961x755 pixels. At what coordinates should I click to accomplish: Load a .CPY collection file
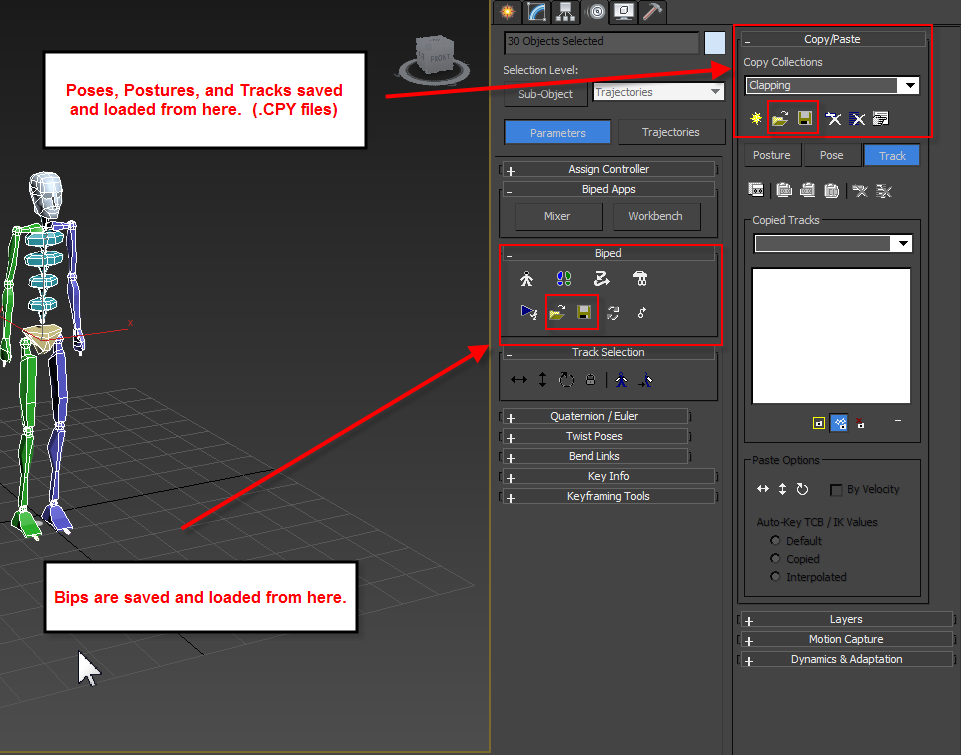pos(780,118)
